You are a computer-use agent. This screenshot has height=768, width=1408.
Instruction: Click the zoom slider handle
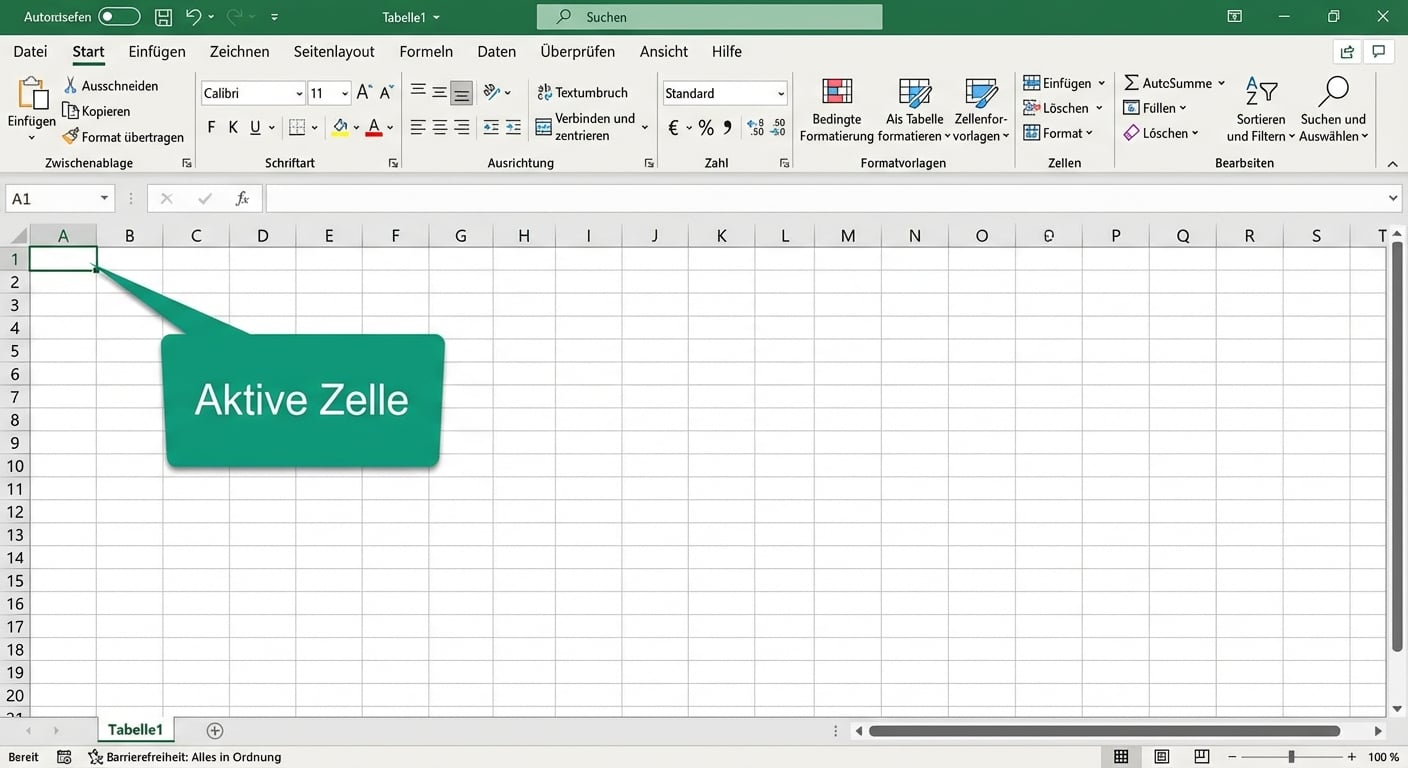(1292, 757)
